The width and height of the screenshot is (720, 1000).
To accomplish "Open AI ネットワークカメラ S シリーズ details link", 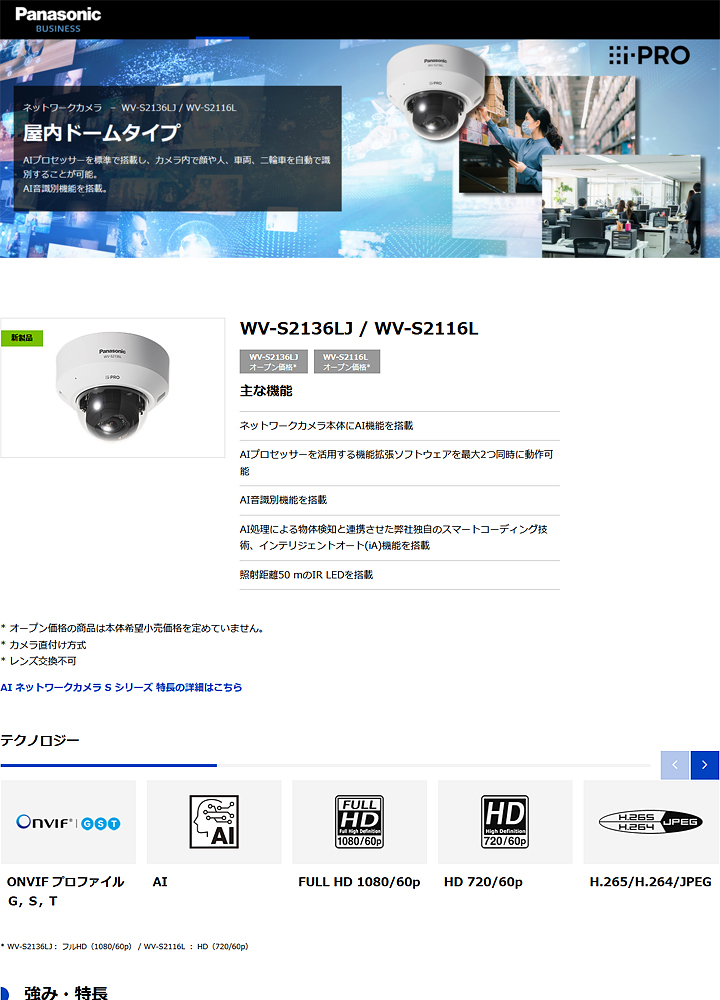I will click(121, 688).
